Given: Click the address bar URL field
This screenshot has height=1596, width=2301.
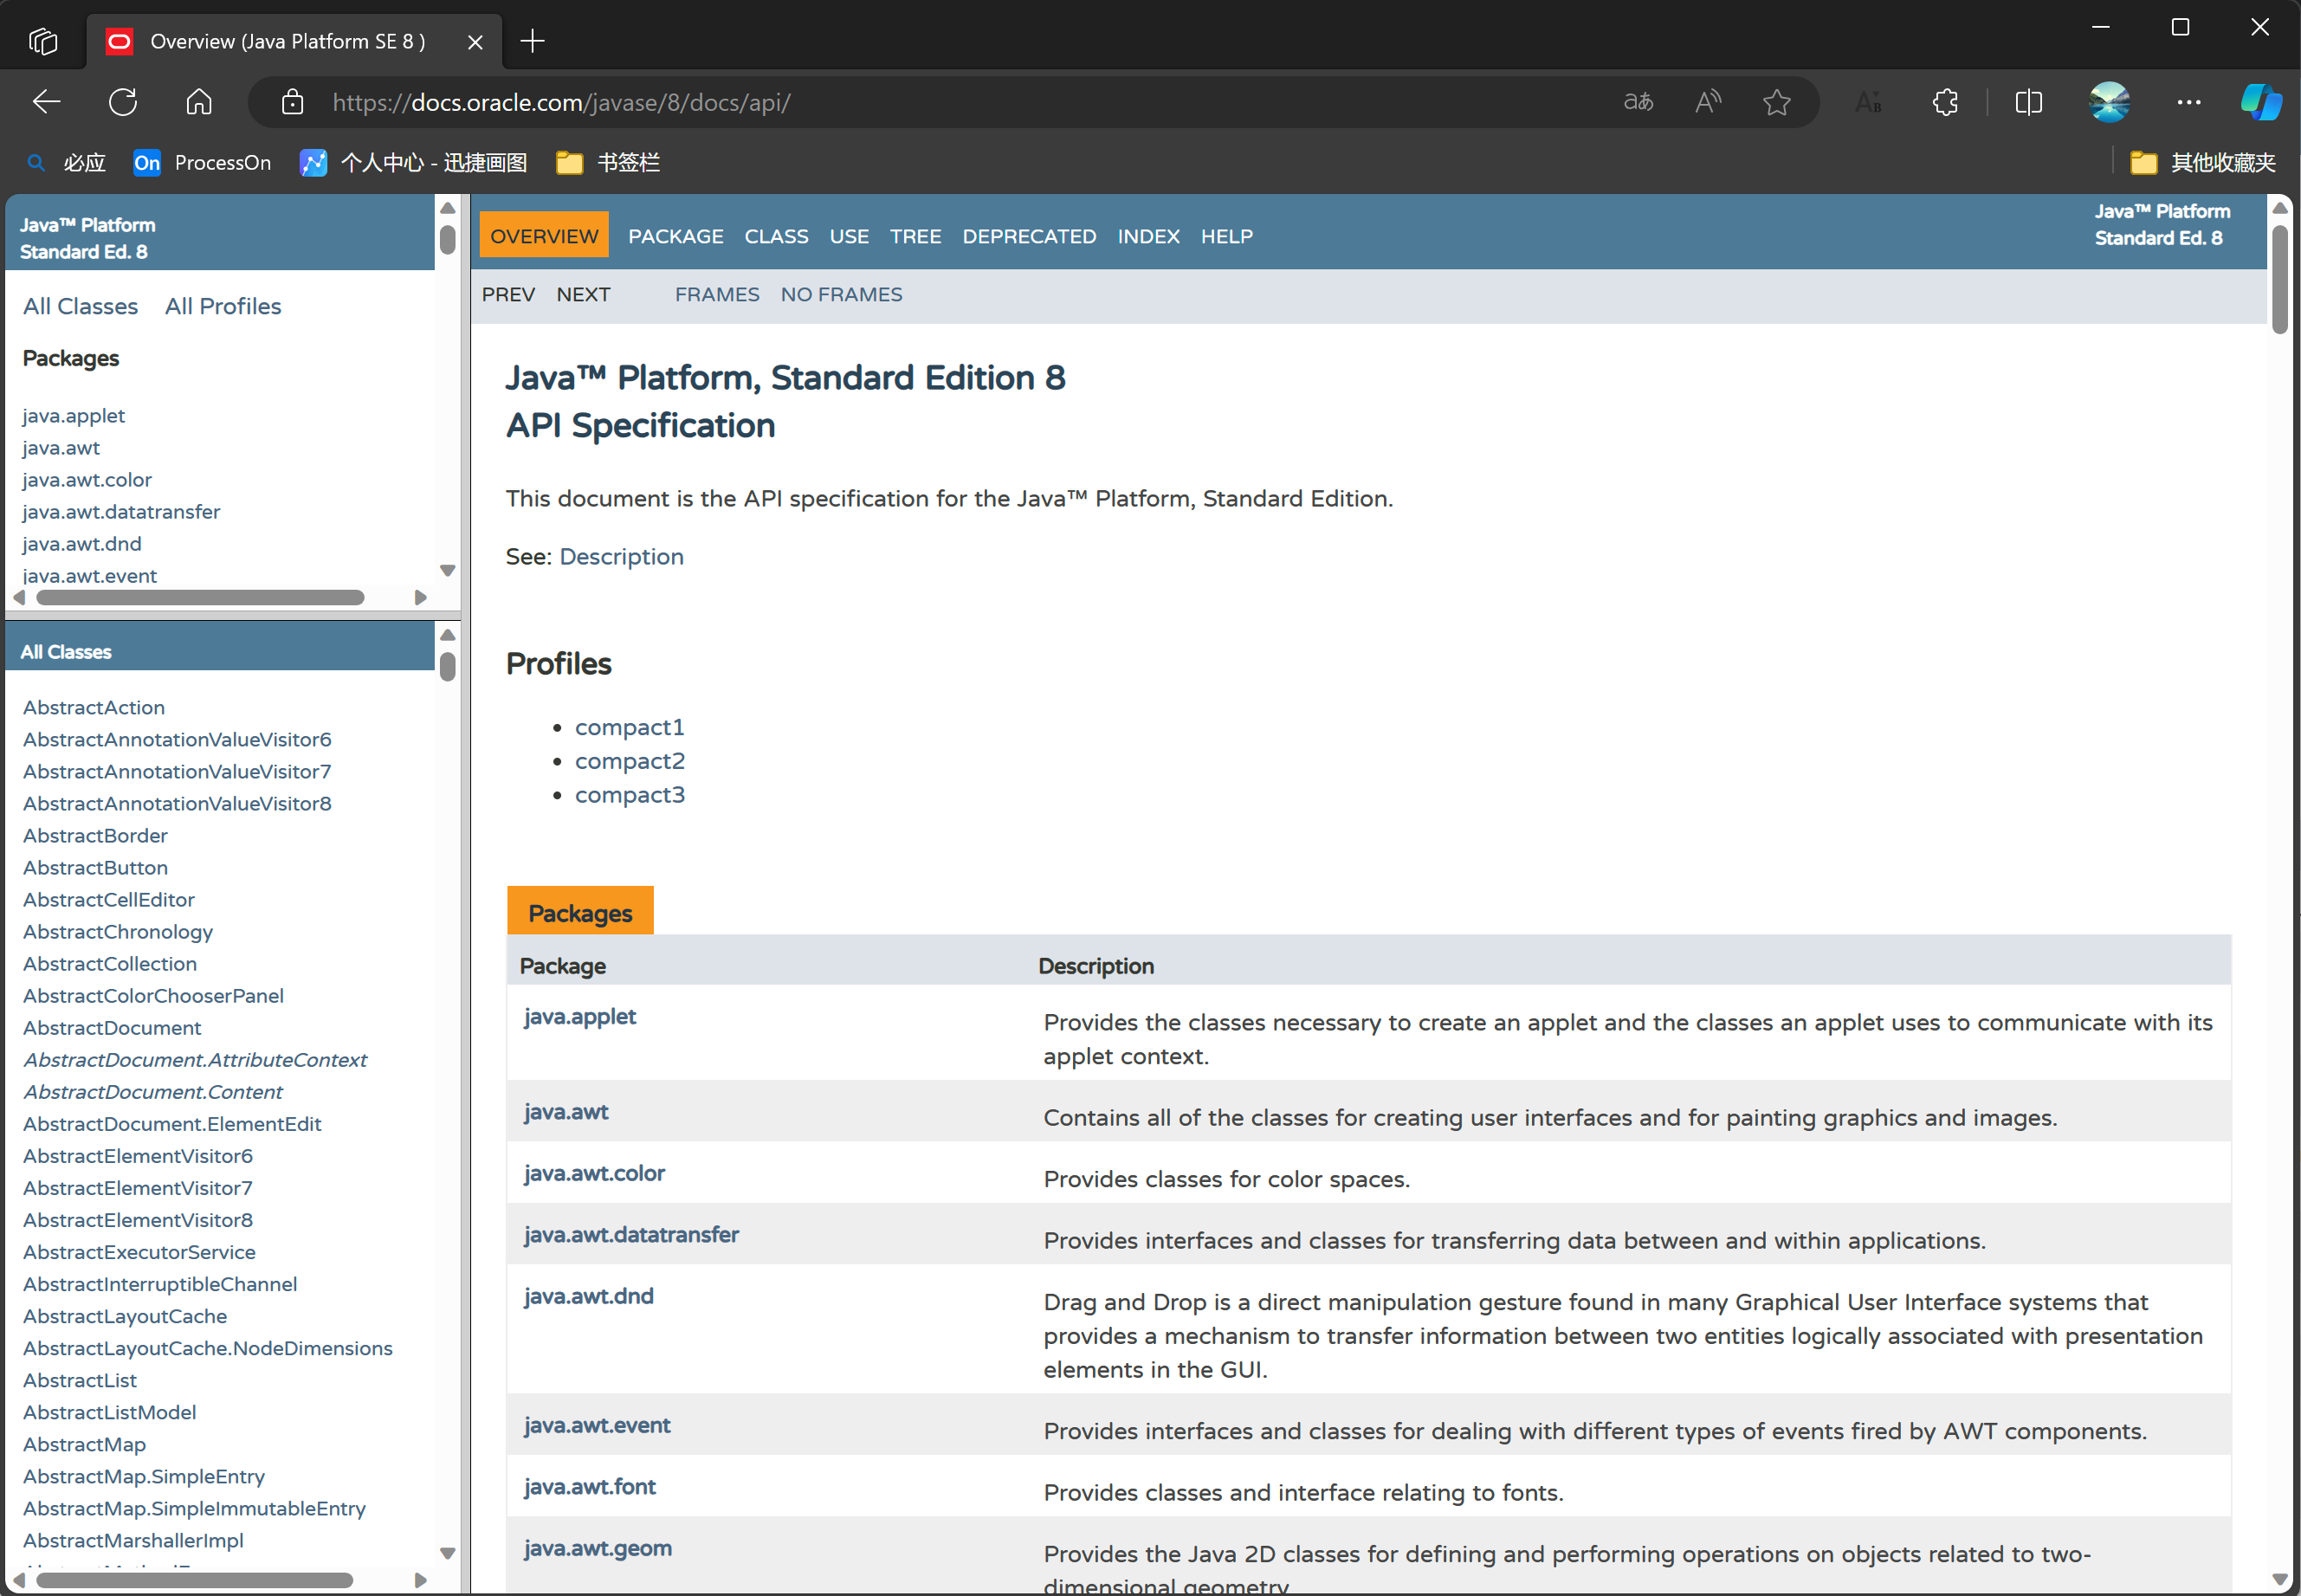Looking at the screenshot, I should (900, 102).
